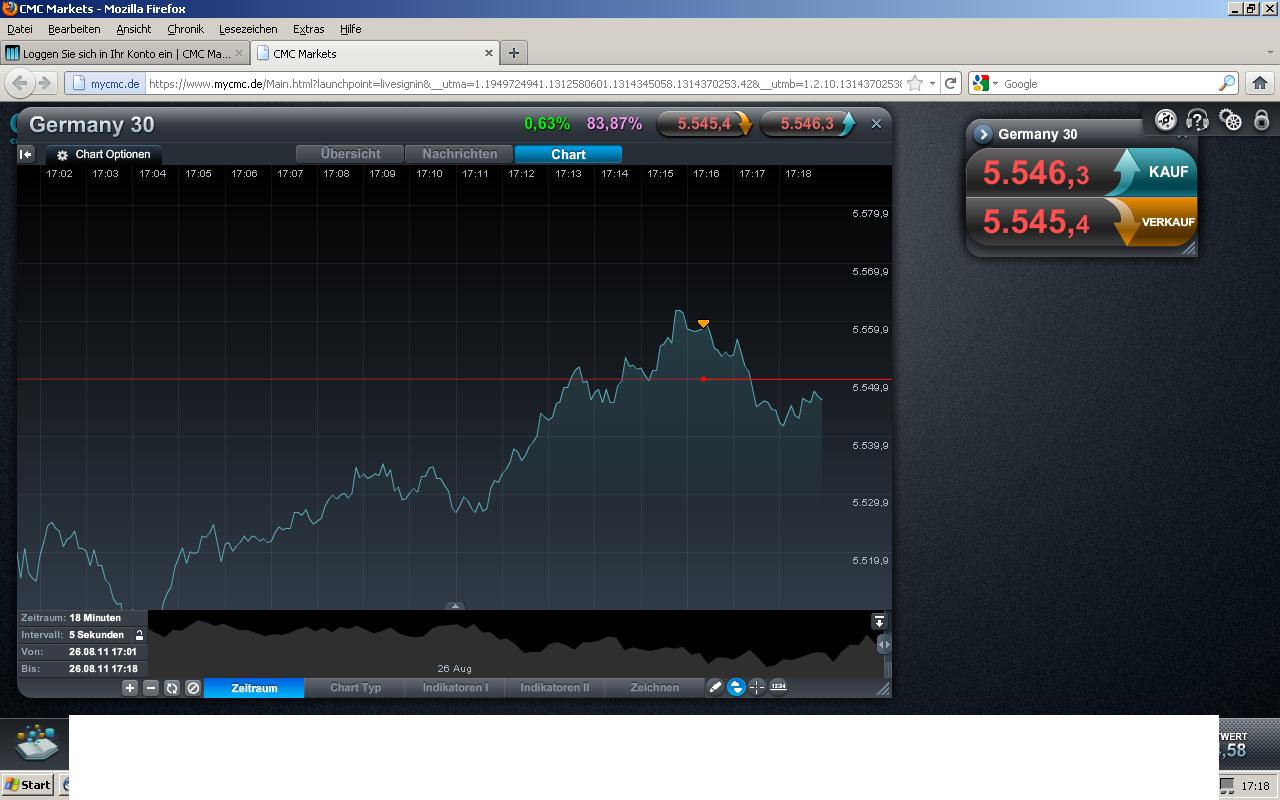Click the 5.546,3 buy price pill in chart header
1280x800 pixels.
pos(807,124)
